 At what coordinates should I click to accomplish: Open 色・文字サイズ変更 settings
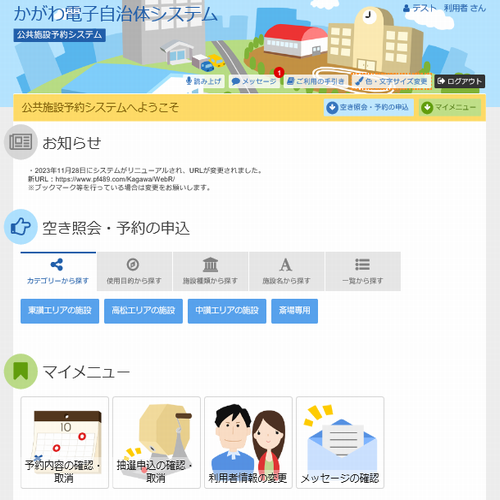click(x=391, y=81)
